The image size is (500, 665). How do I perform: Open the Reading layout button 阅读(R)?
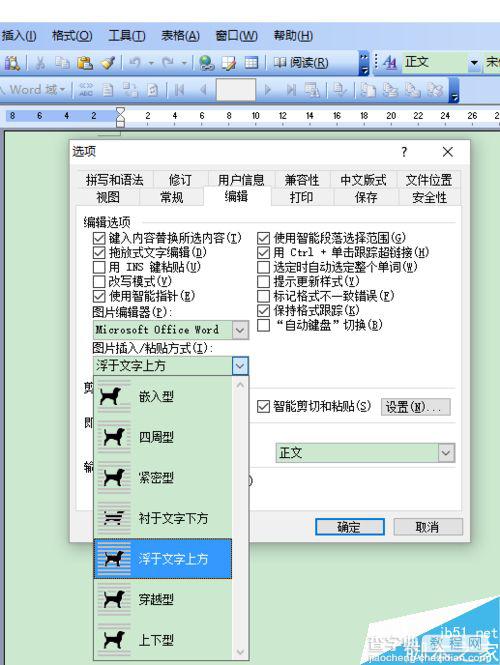click(x=301, y=63)
